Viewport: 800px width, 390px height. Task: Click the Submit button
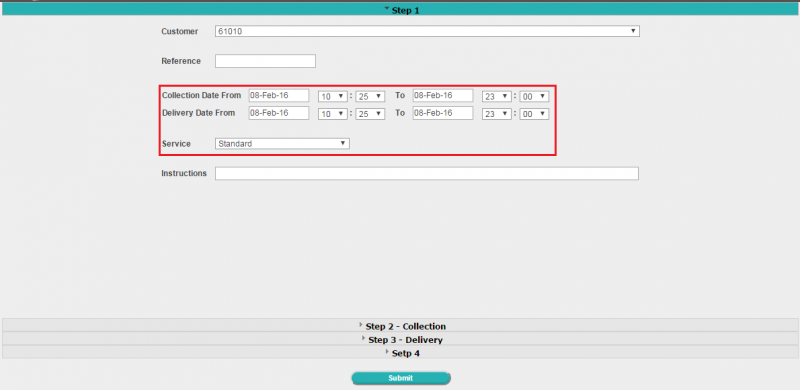(x=401, y=378)
